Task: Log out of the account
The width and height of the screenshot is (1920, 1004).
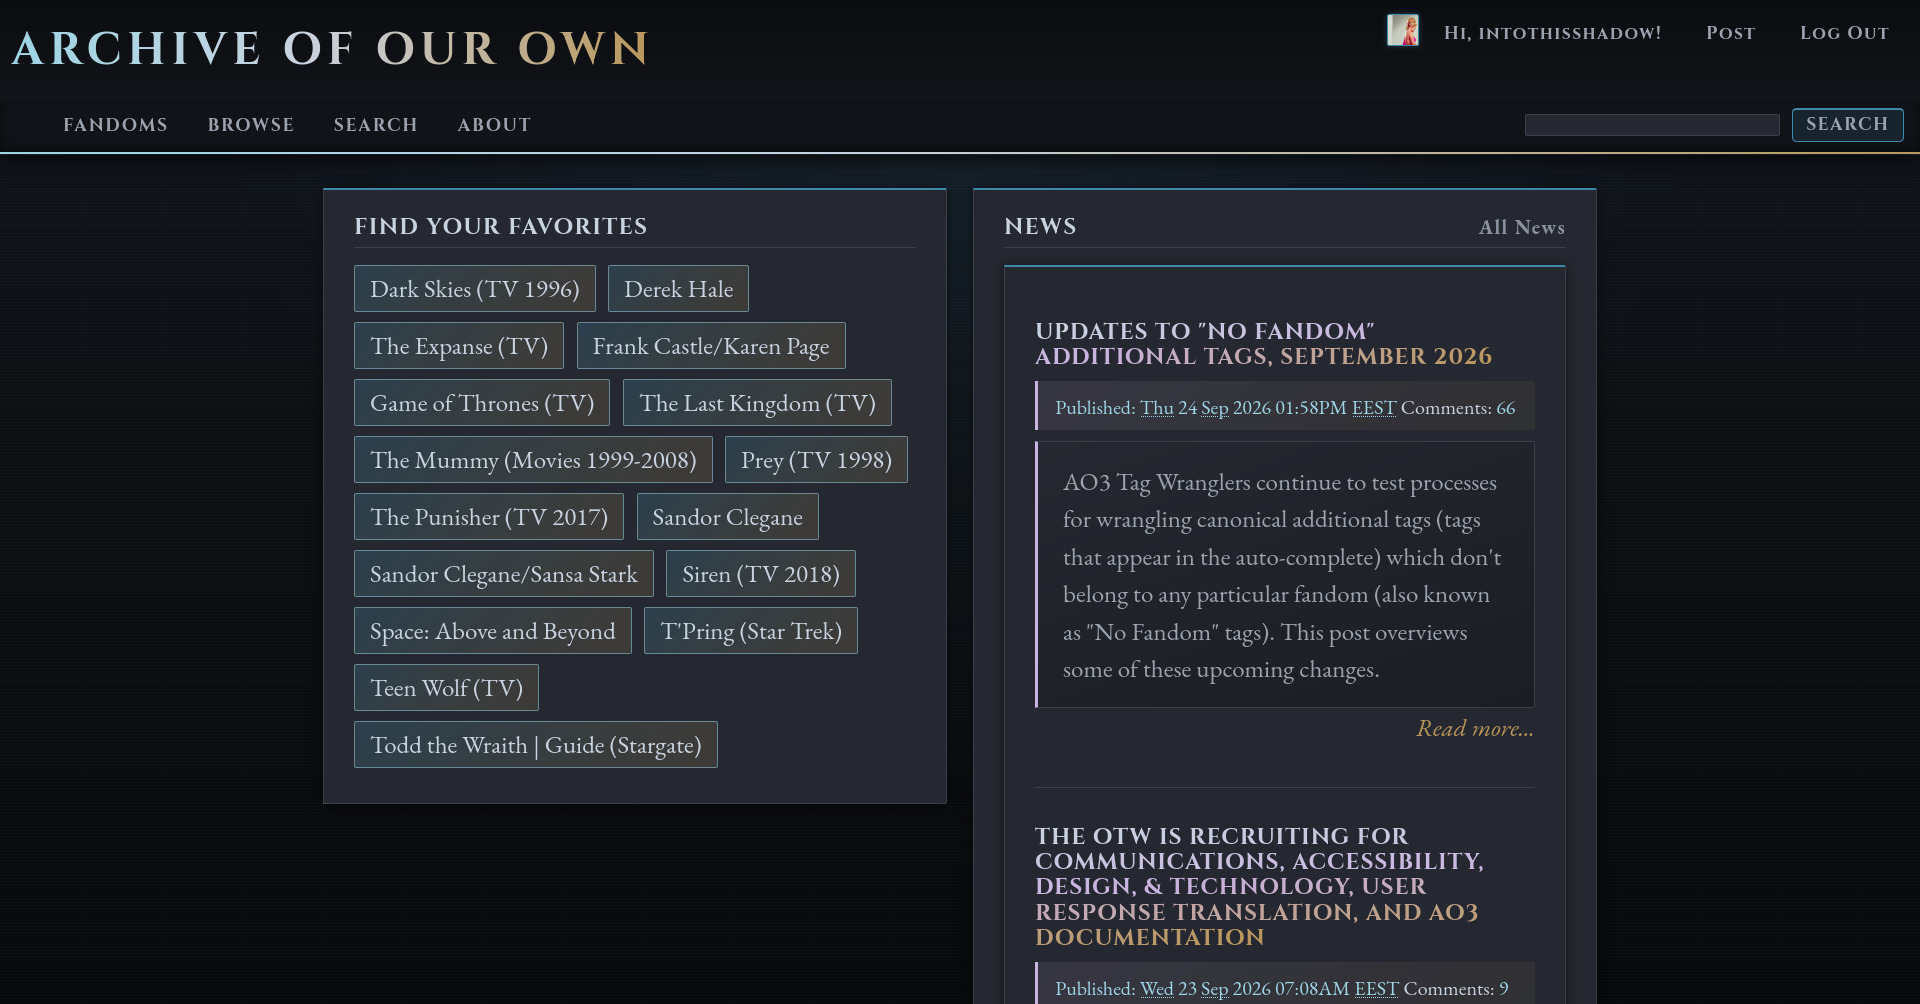Action: (x=1844, y=33)
